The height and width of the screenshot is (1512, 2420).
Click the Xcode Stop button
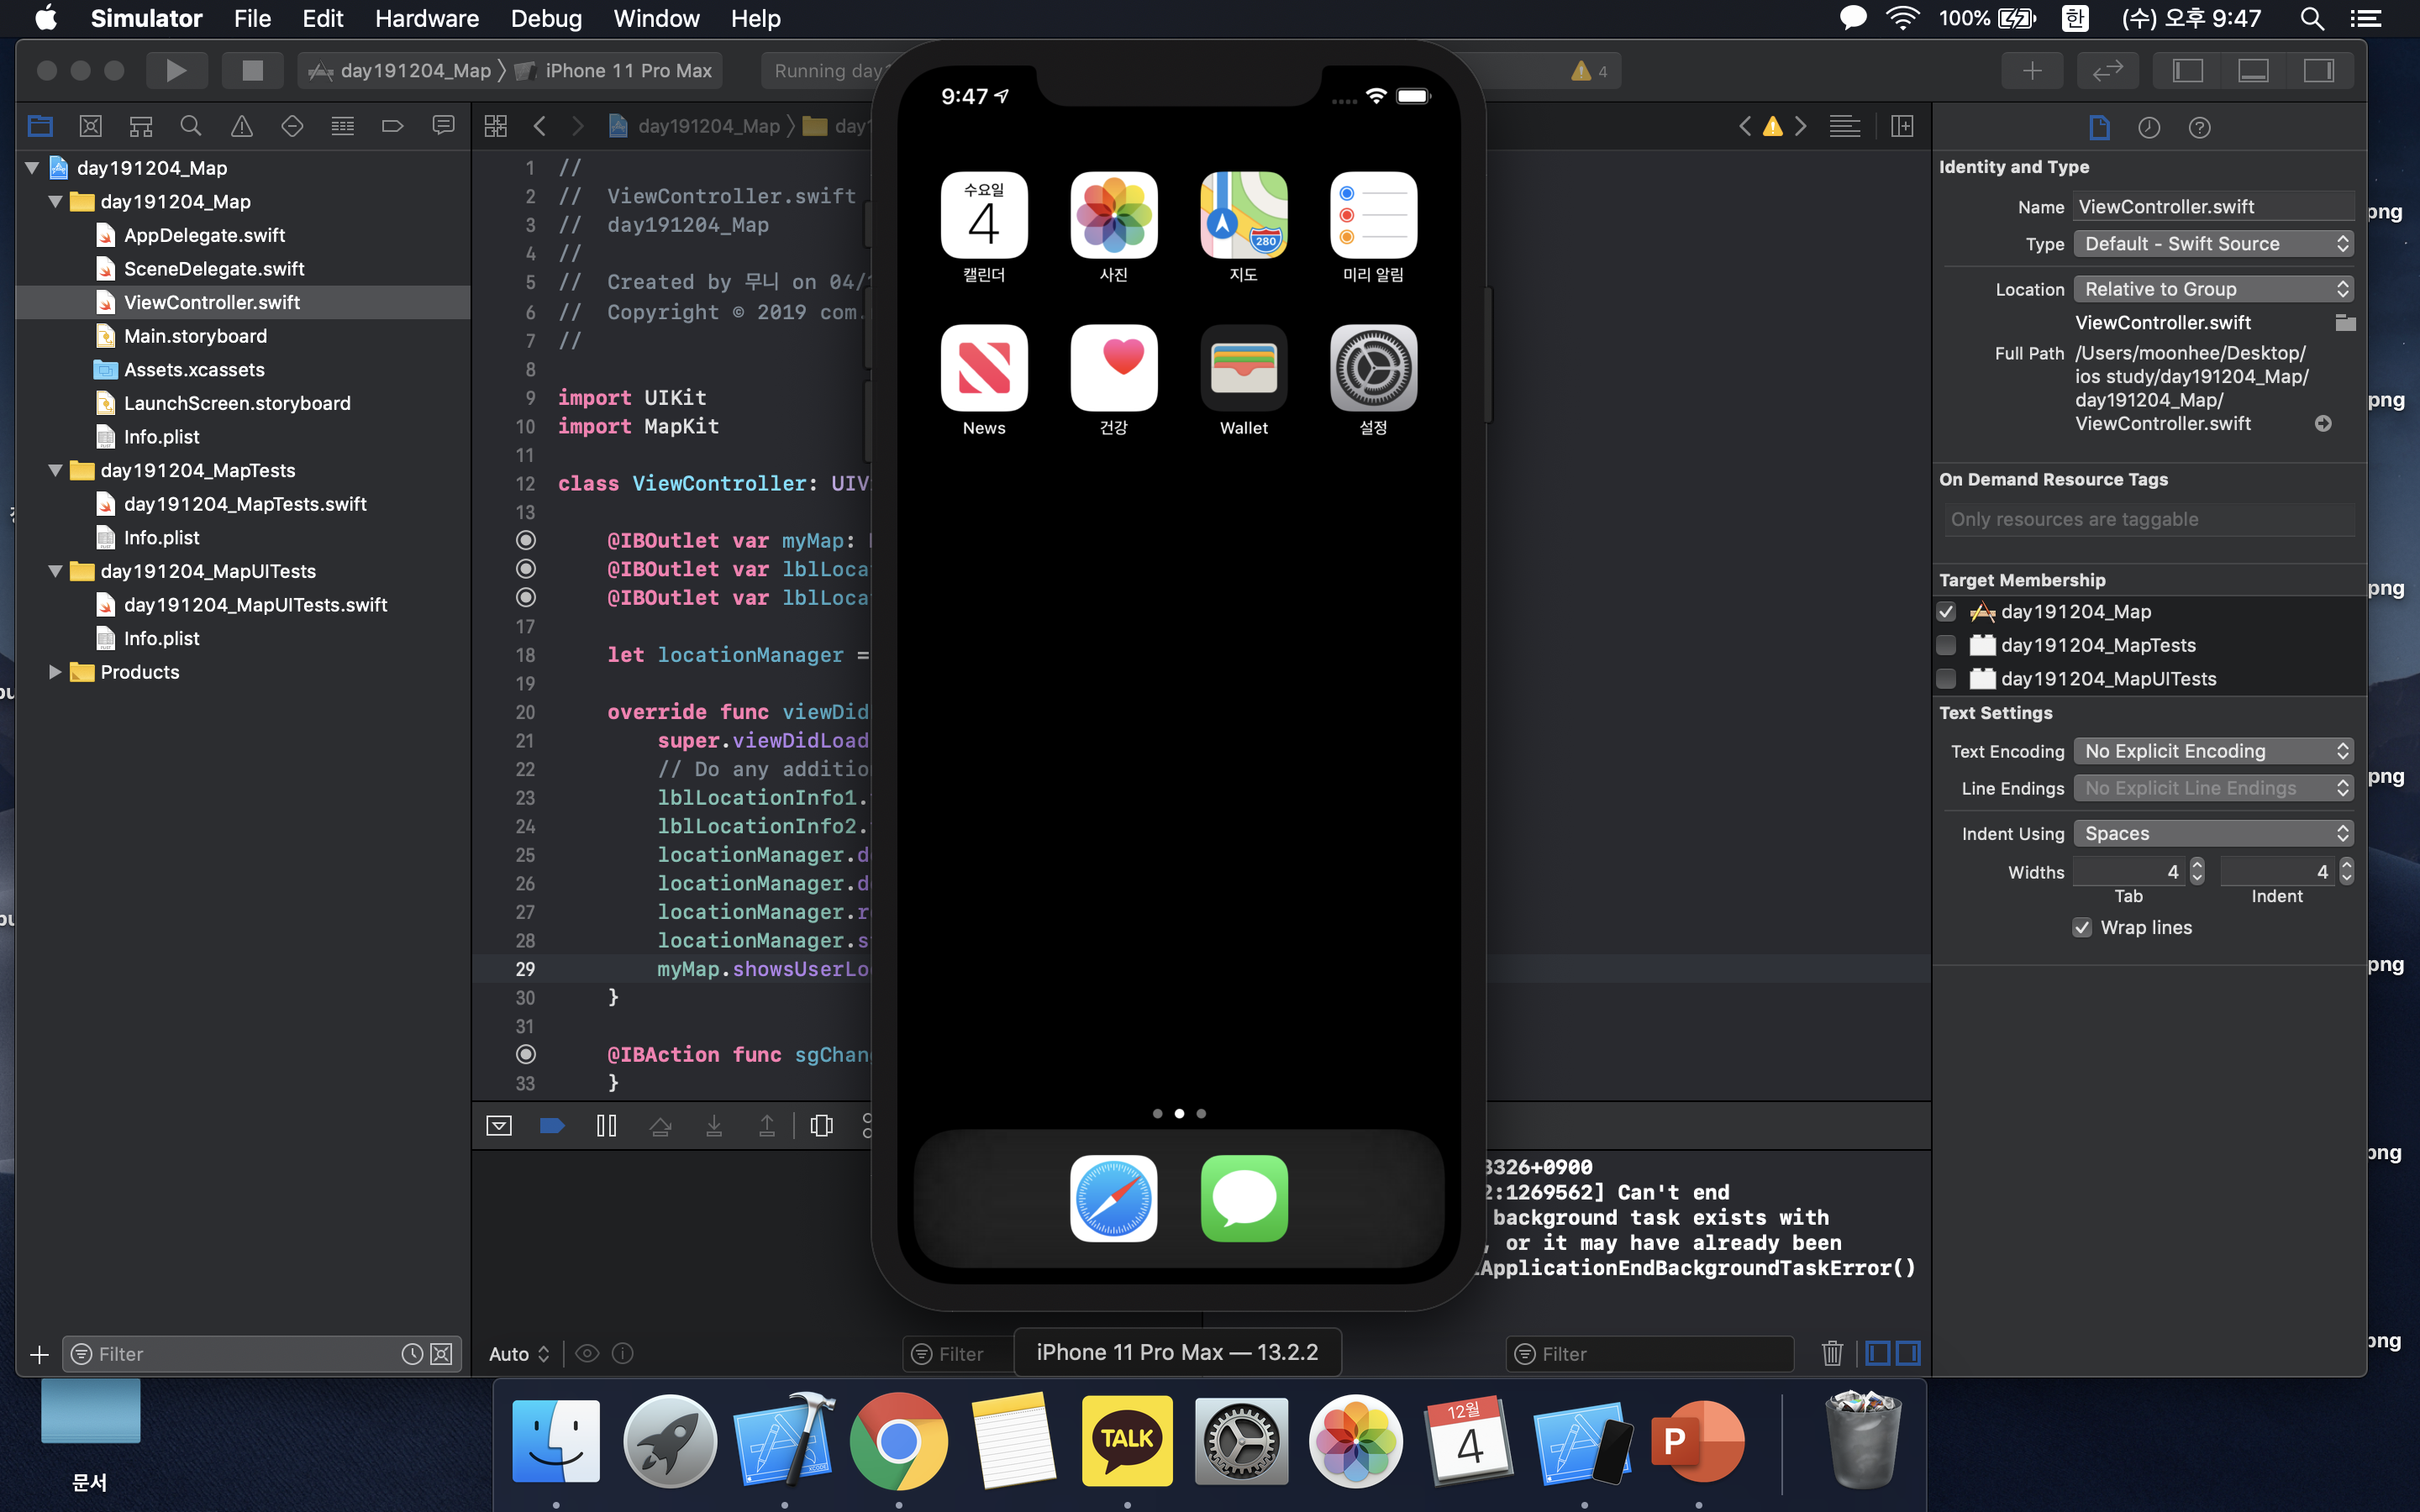(252, 70)
